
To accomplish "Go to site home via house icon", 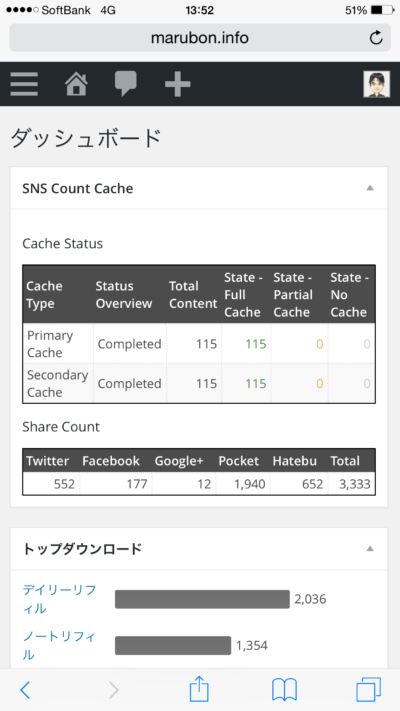I will pyautogui.click(x=76, y=84).
